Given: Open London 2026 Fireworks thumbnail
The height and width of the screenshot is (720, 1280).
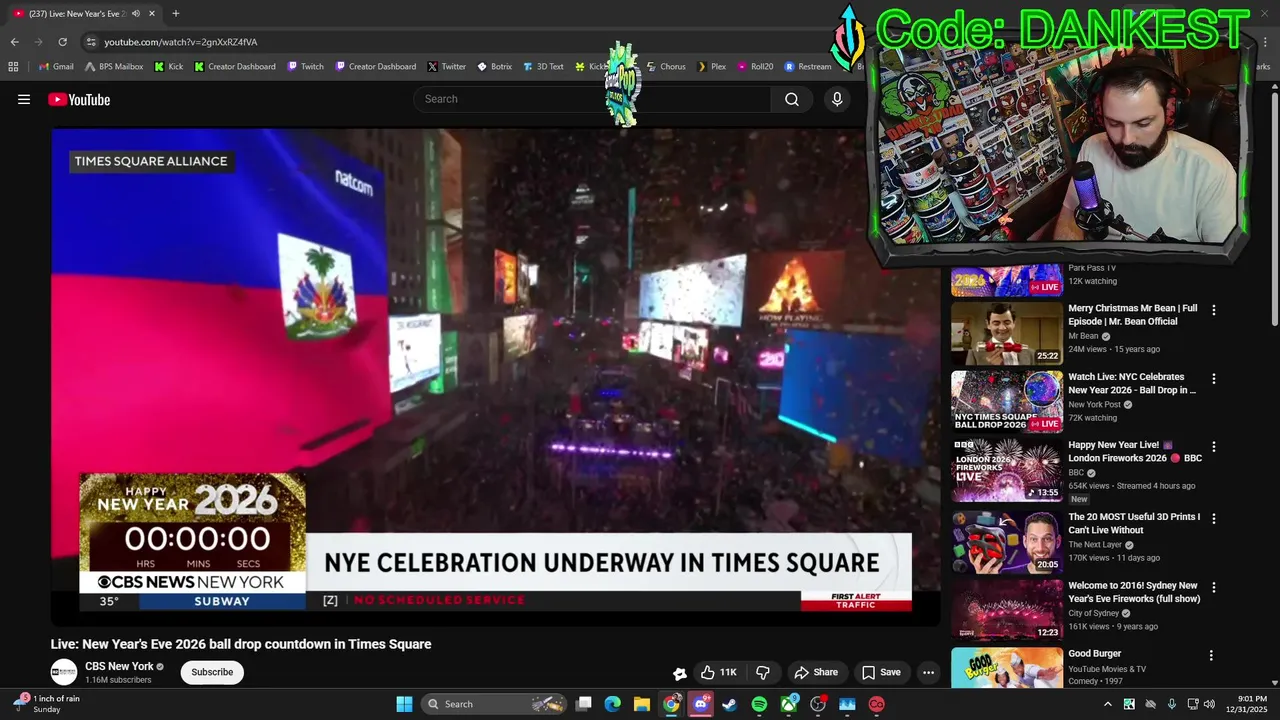Looking at the screenshot, I should [x=1007, y=470].
